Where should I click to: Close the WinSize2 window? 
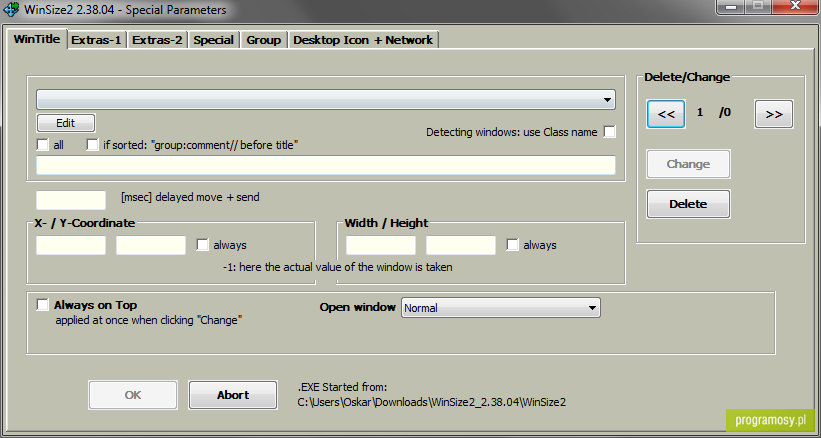pyautogui.click(x=795, y=6)
